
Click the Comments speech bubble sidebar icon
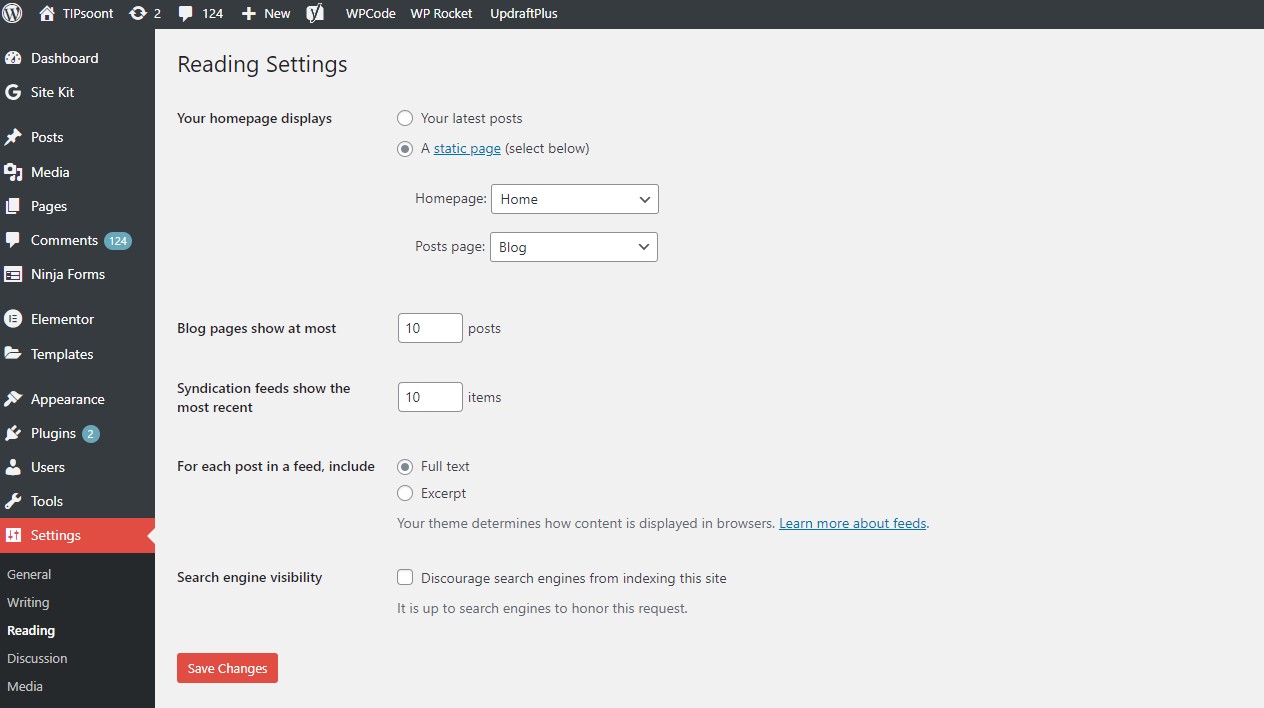pos(13,240)
